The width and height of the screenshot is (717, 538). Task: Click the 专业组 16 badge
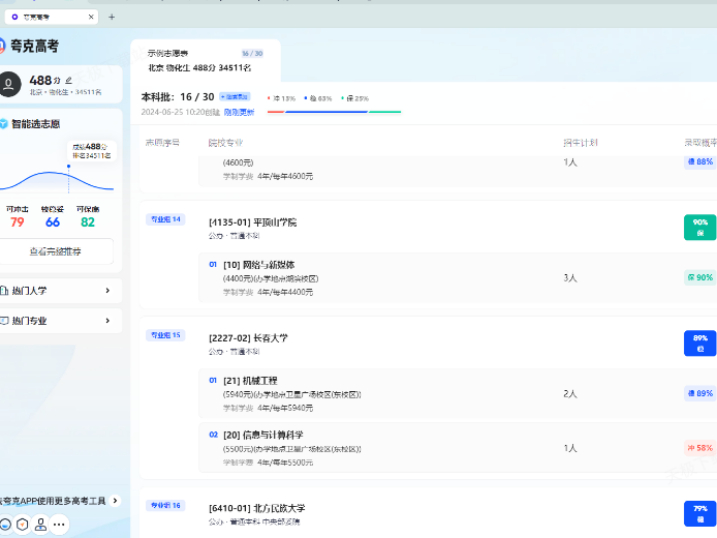166,505
